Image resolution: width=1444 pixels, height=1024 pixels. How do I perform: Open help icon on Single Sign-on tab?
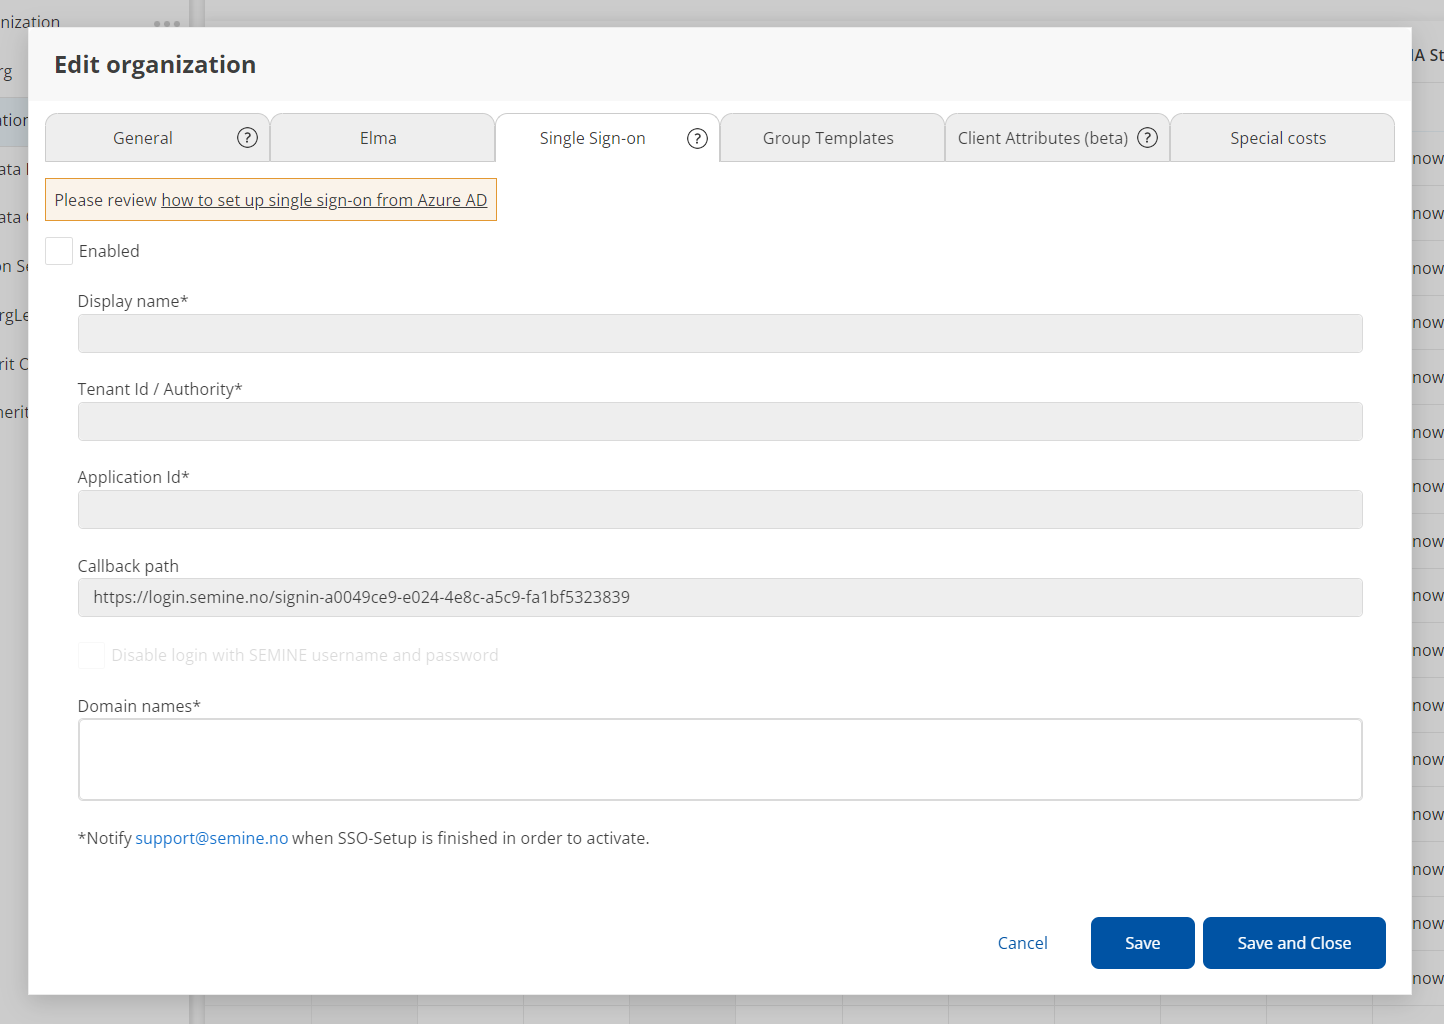[x=697, y=139]
